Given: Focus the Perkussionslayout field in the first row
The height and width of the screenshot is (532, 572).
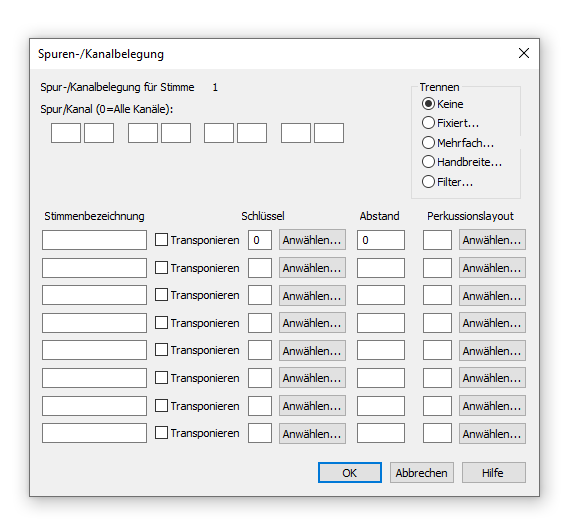Looking at the screenshot, I should tap(437, 240).
